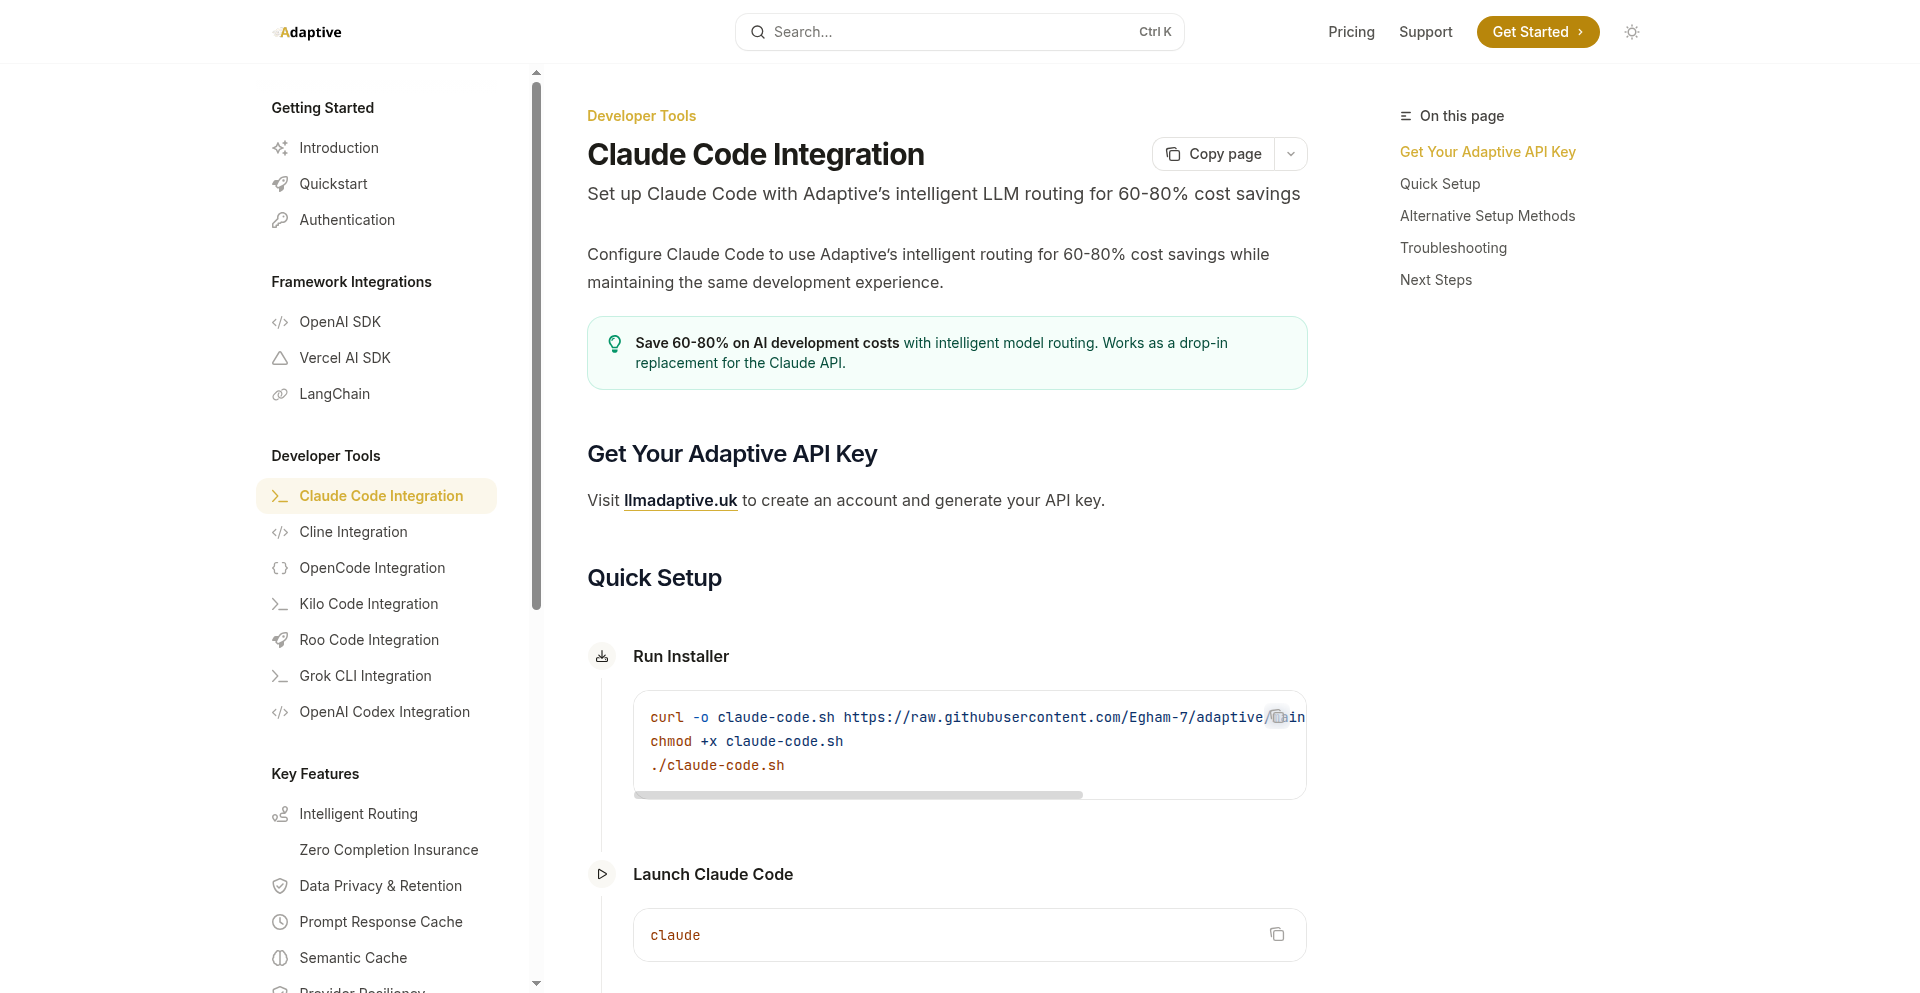
Task: Click the code icon beside OpenAI Codex Integration
Action: (280, 712)
